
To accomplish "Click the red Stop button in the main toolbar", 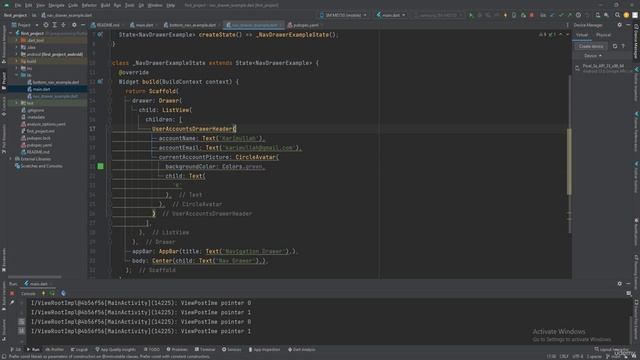I will pos(531,15).
